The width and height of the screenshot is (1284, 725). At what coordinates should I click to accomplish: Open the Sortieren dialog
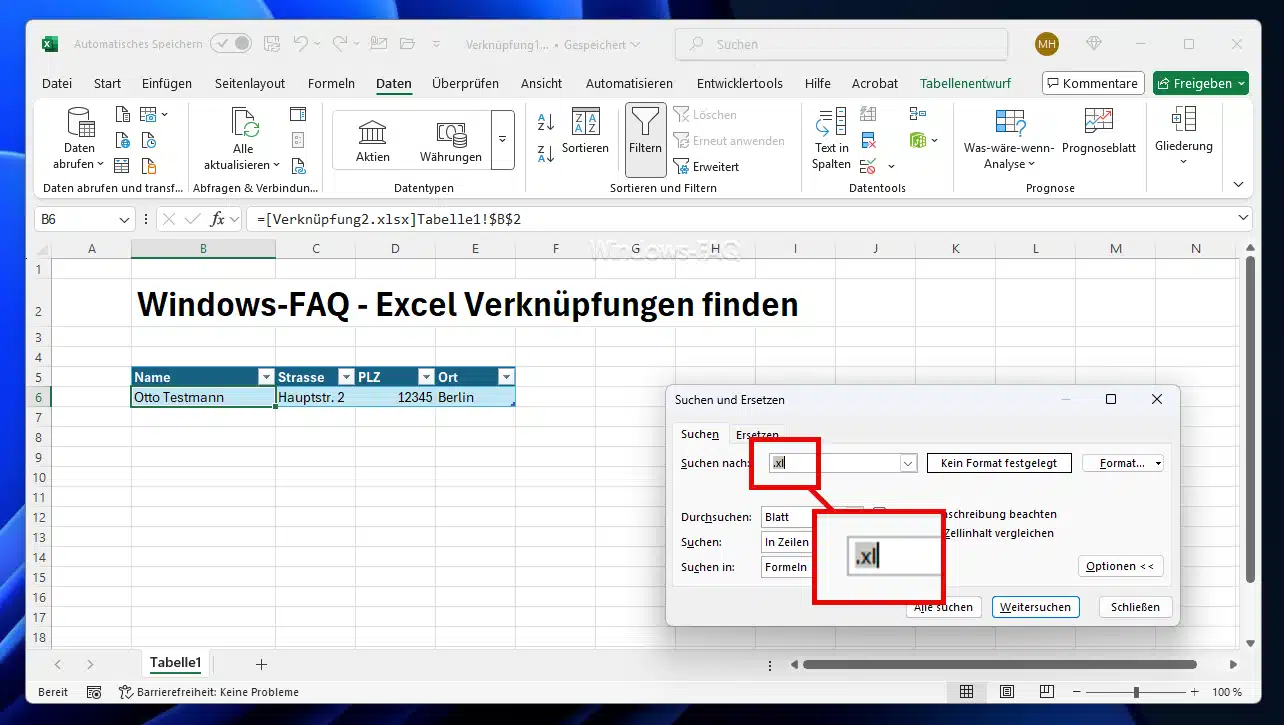click(585, 131)
